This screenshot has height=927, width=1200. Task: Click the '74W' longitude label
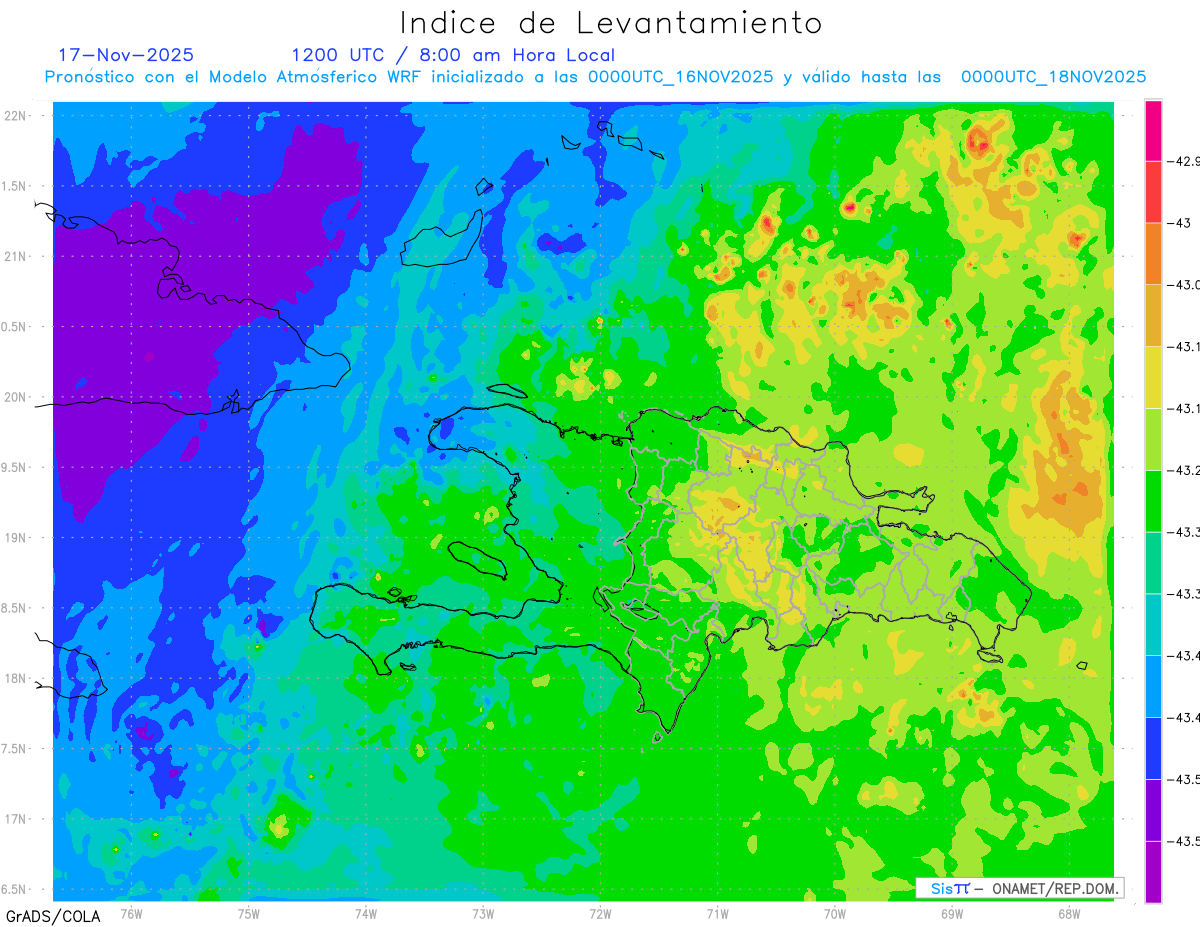coord(365,912)
